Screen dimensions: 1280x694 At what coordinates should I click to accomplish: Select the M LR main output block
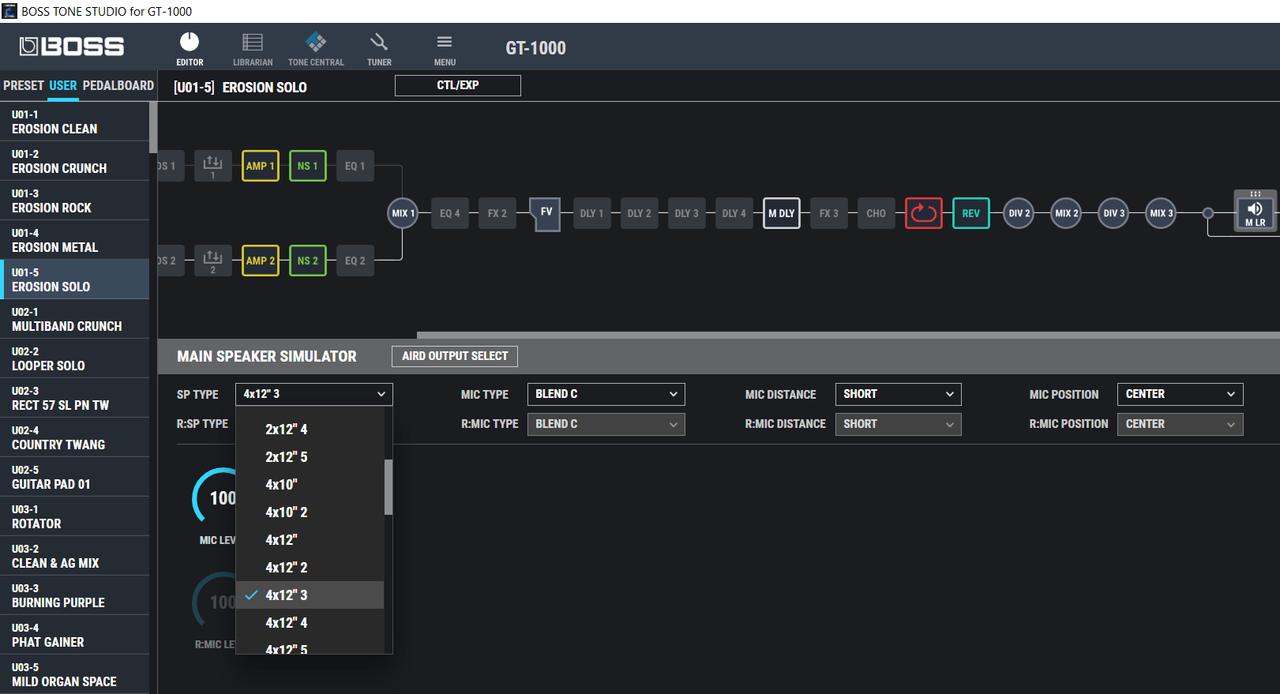(x=1256, y=211)
